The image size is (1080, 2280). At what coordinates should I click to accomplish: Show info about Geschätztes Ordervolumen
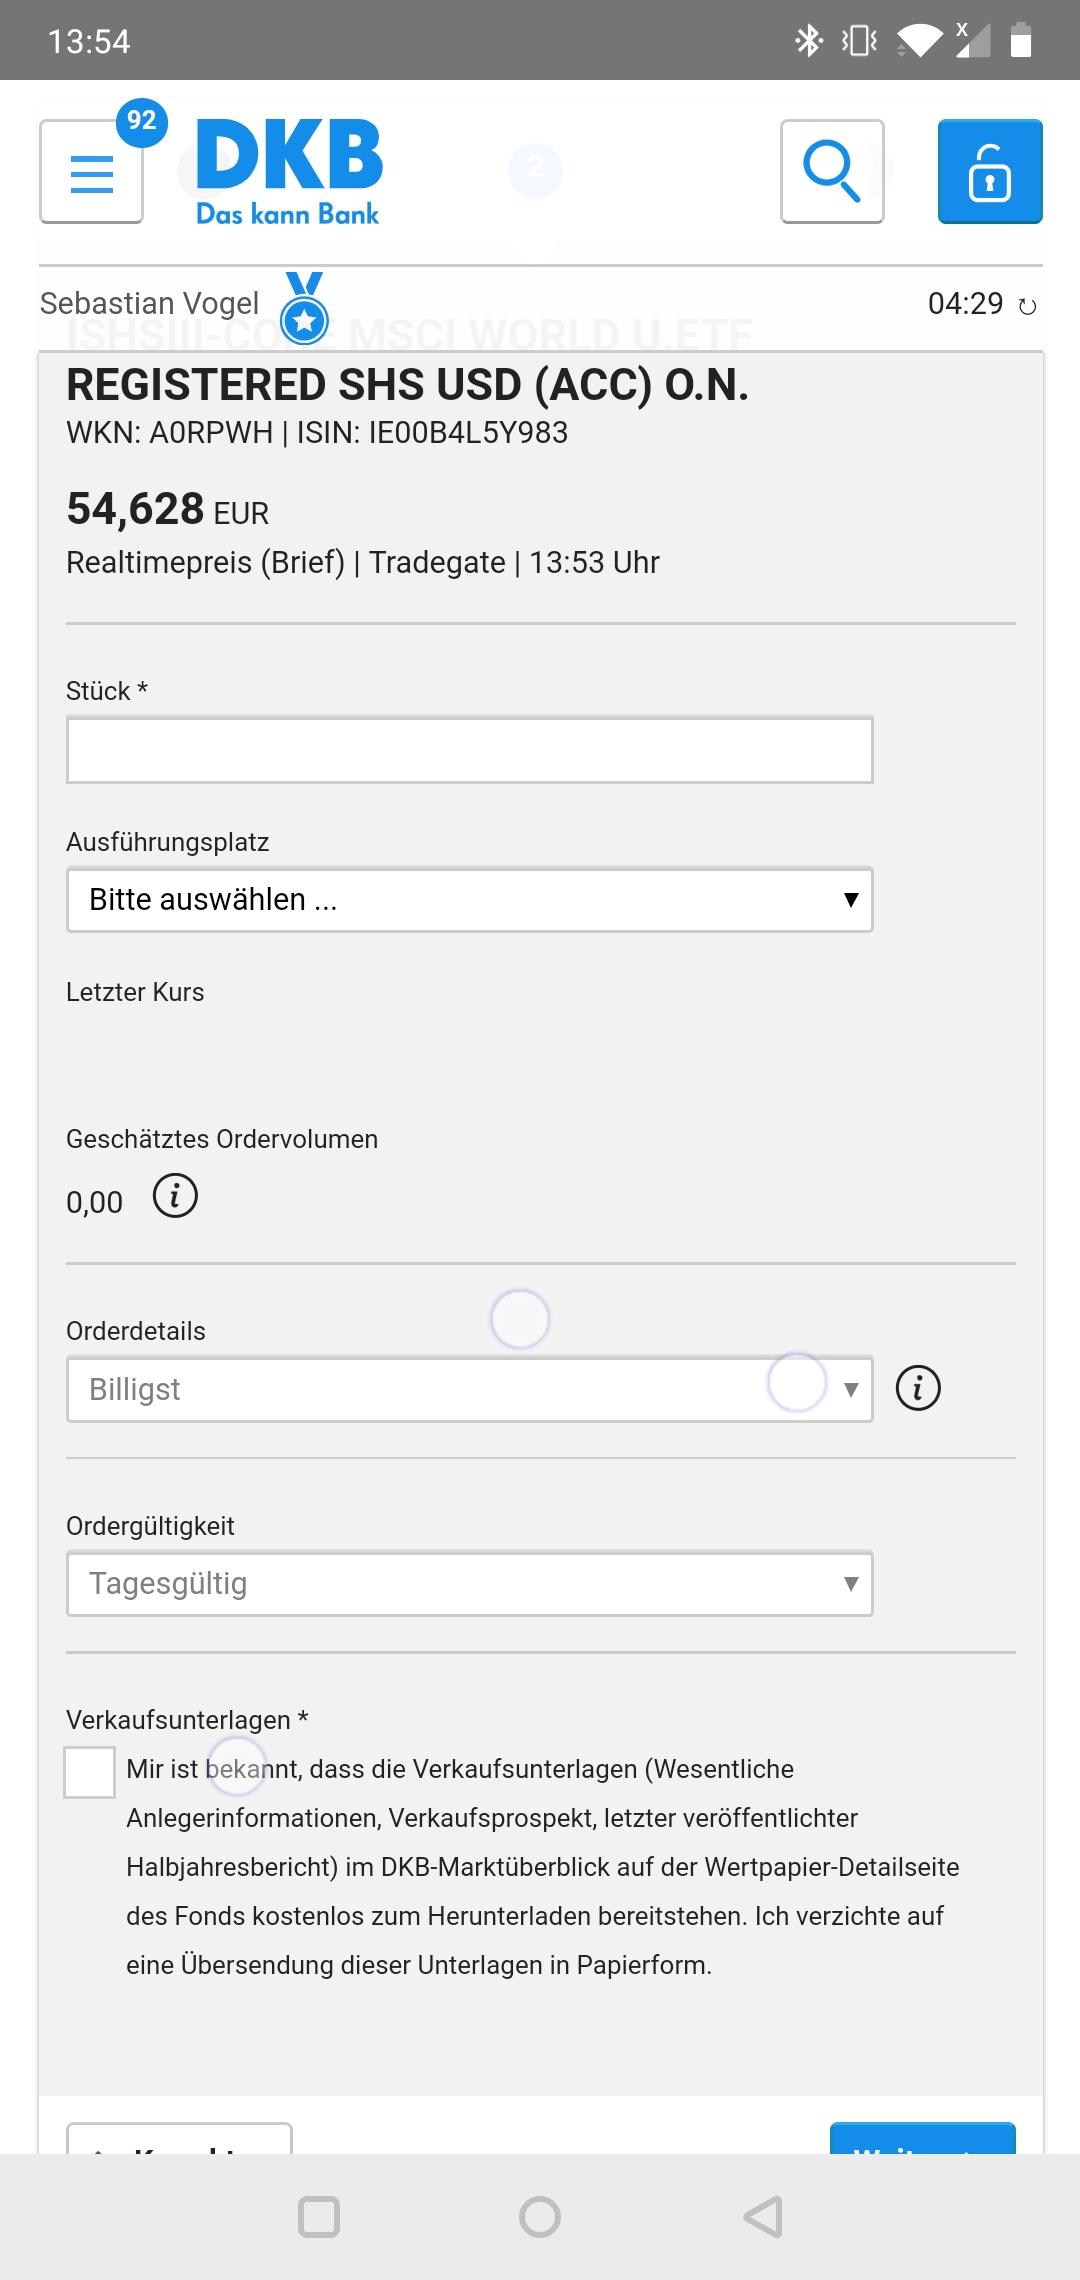(x=175, y=1196)
